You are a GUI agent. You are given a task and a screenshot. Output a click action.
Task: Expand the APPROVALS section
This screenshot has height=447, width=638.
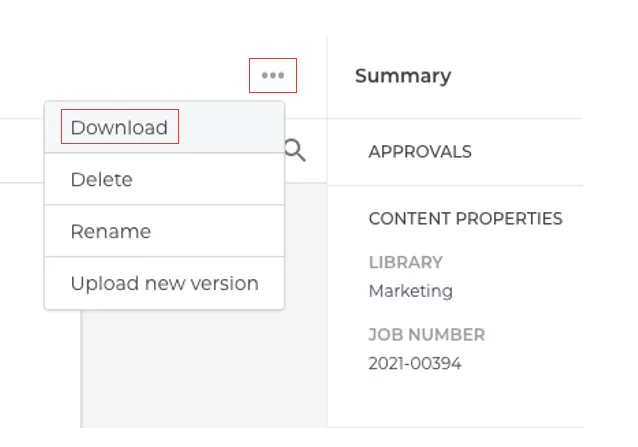(420, 152)
